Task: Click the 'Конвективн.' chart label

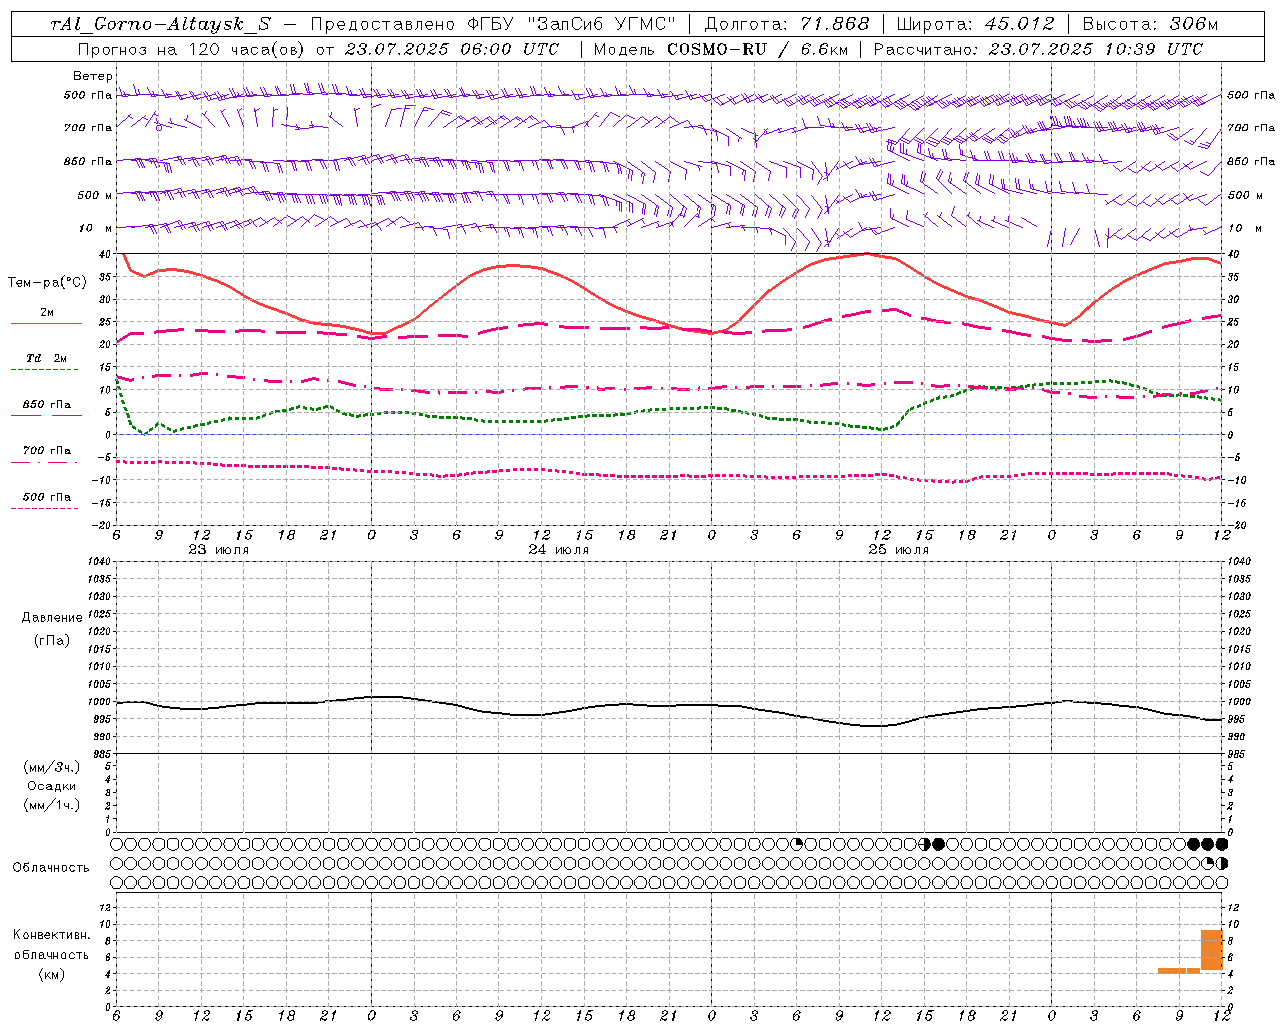Action: pos(51,935)
